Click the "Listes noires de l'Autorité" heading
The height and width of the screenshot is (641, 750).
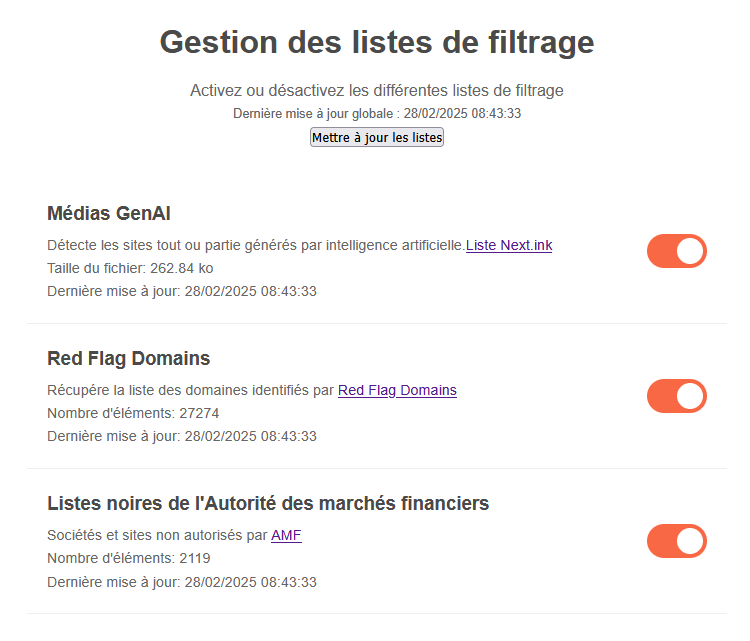(268, 503)
